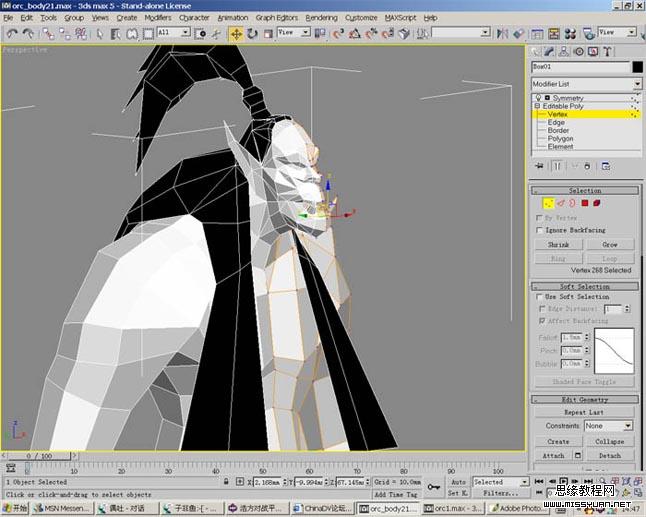Toggle absolute transform type-in mode icon

click(x=240, y=482)
